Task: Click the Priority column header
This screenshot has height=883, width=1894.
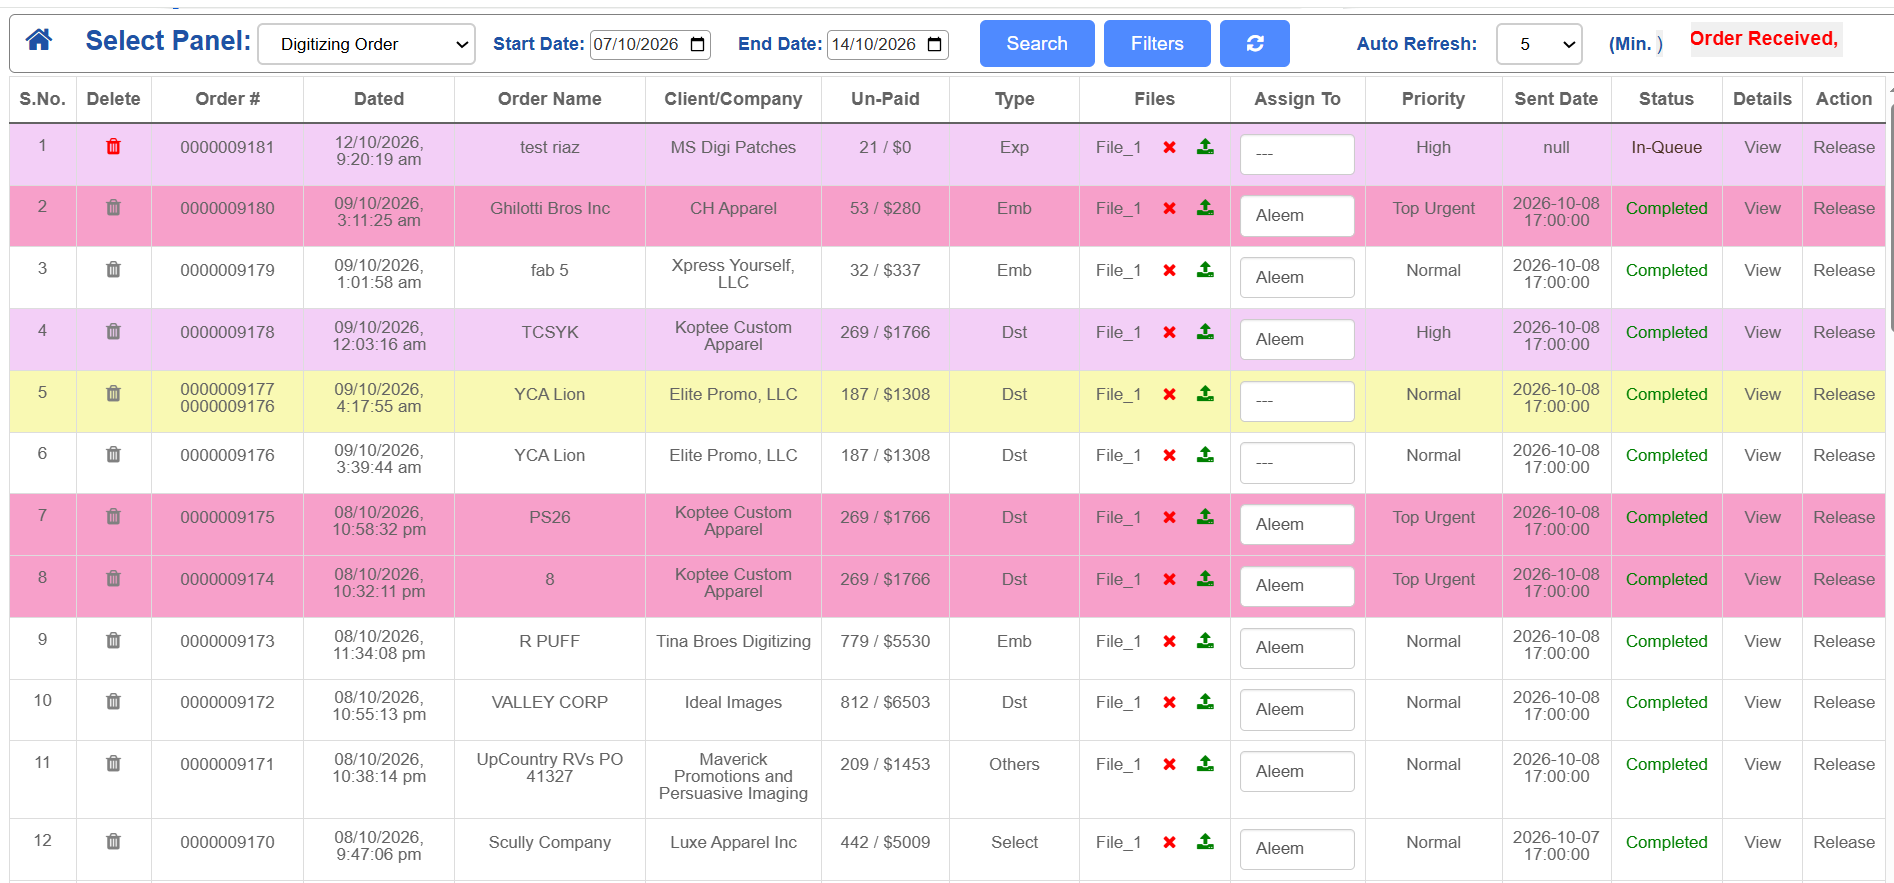Action: pyautogui.click(x=1433, y=99)
